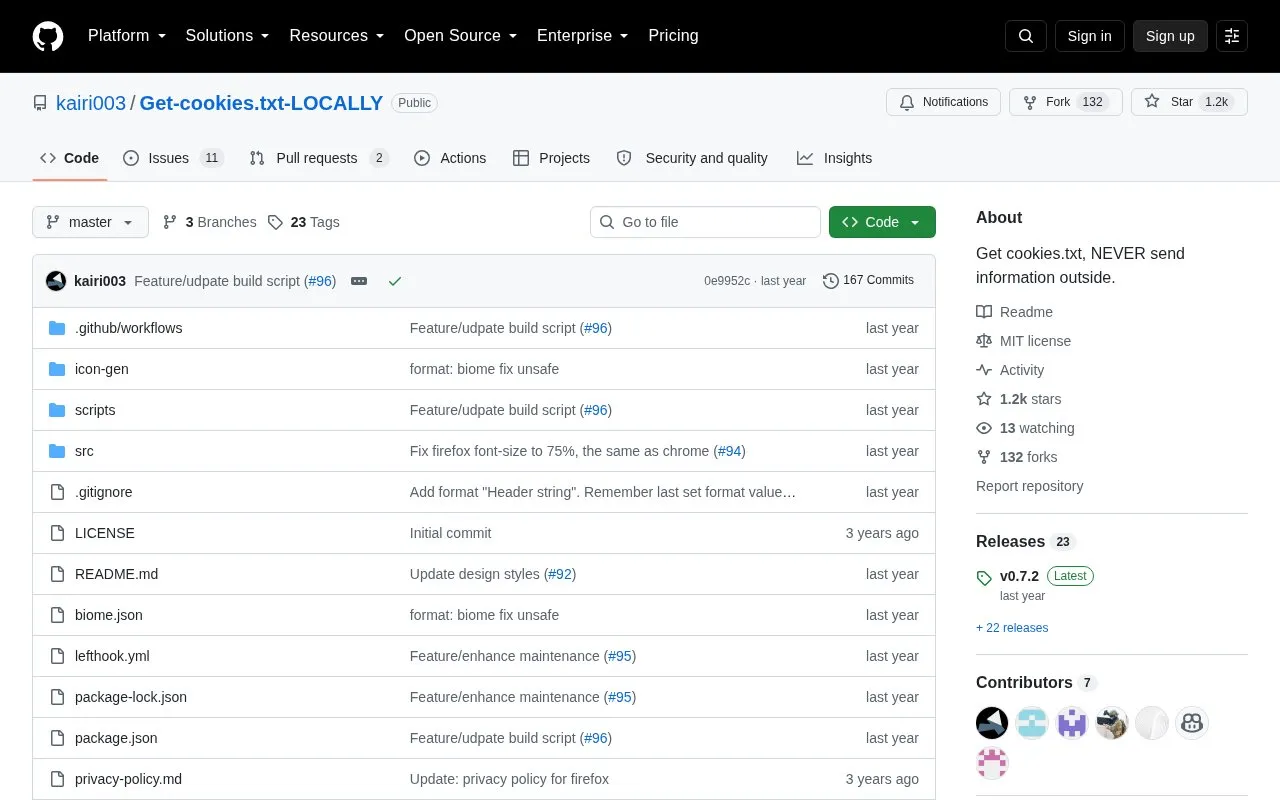
Task: Click history clock icon by 167 Commits
Action: pyautogui.click(x=830, y=281)
